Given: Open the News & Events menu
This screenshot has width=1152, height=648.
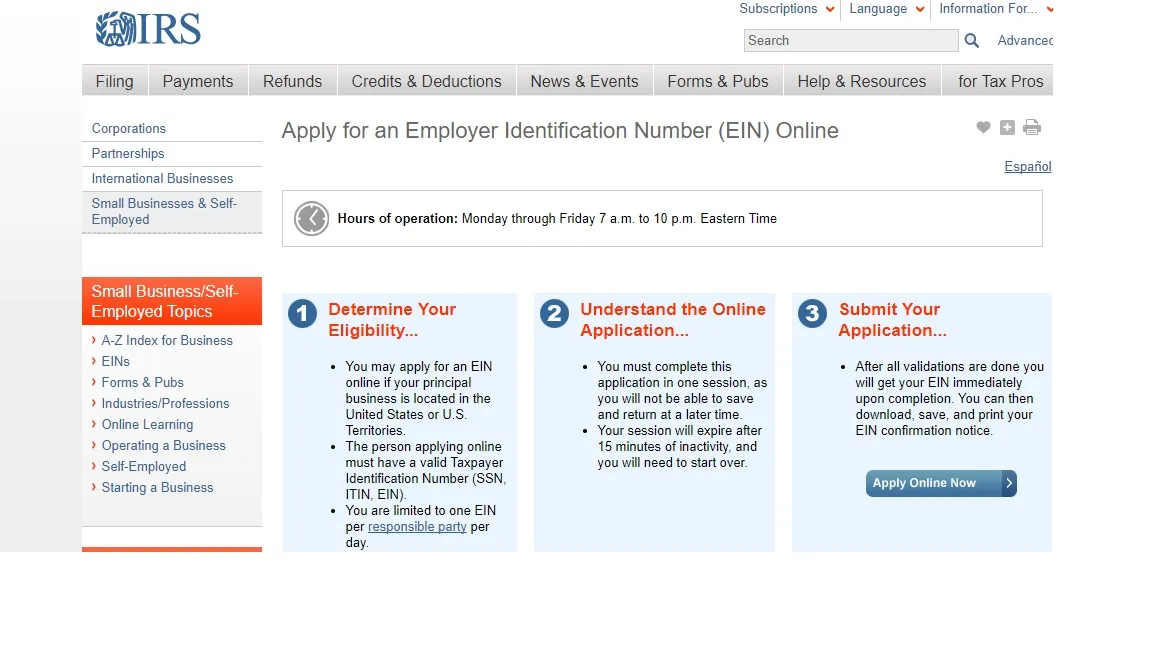Looking at the screenshot, I should [x=584, y=81].
